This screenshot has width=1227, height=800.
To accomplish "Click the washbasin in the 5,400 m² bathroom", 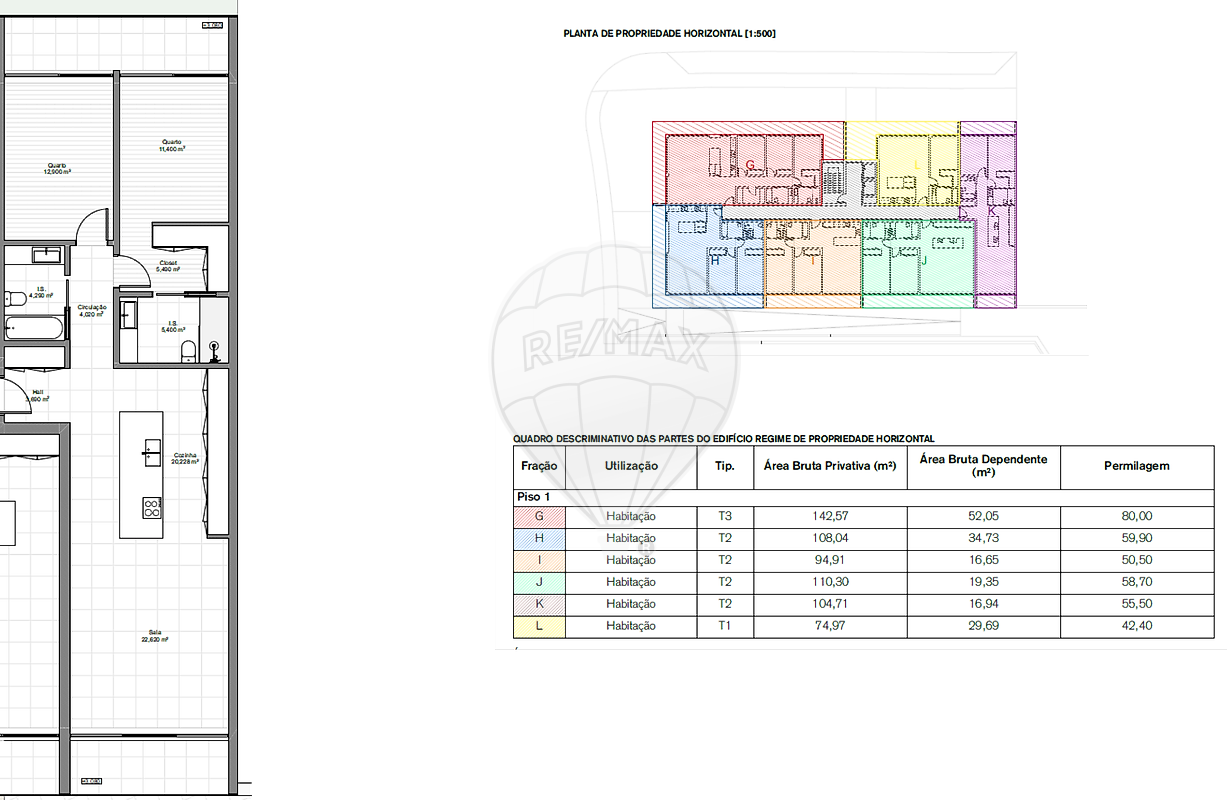I will click(127, 316).
